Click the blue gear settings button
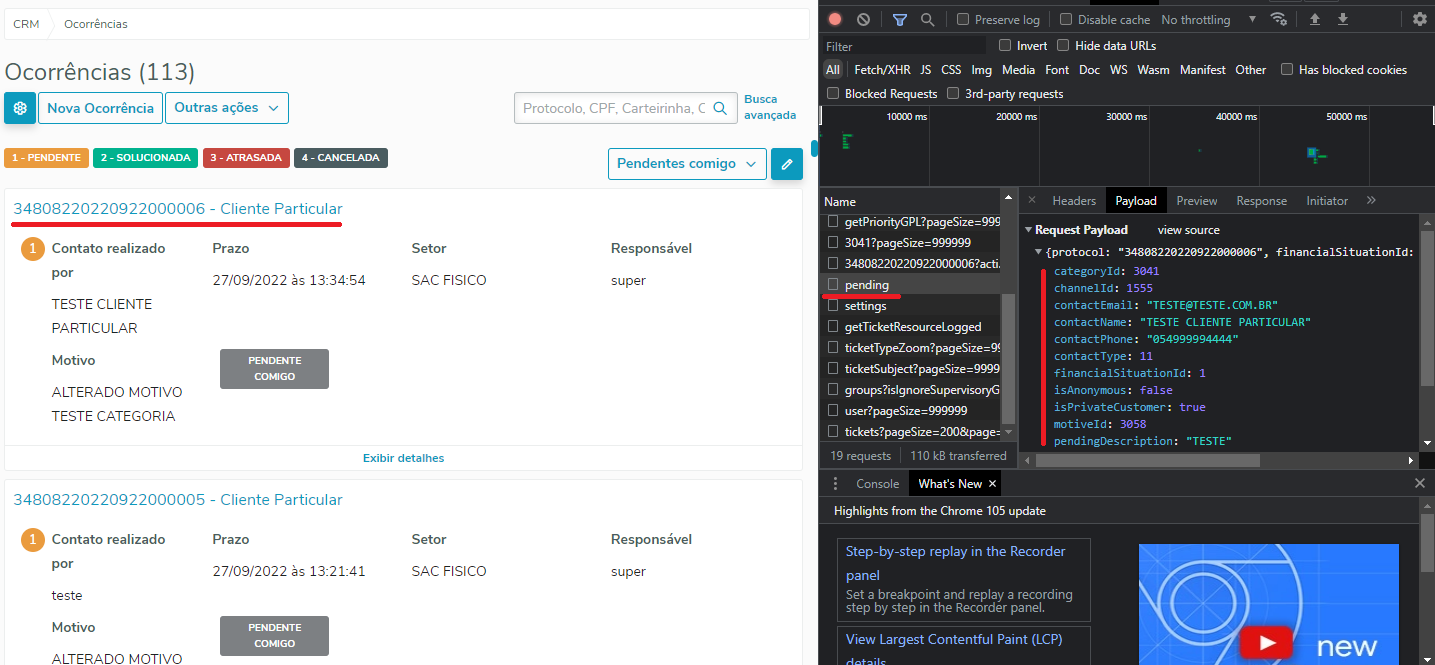 (20, 108)
